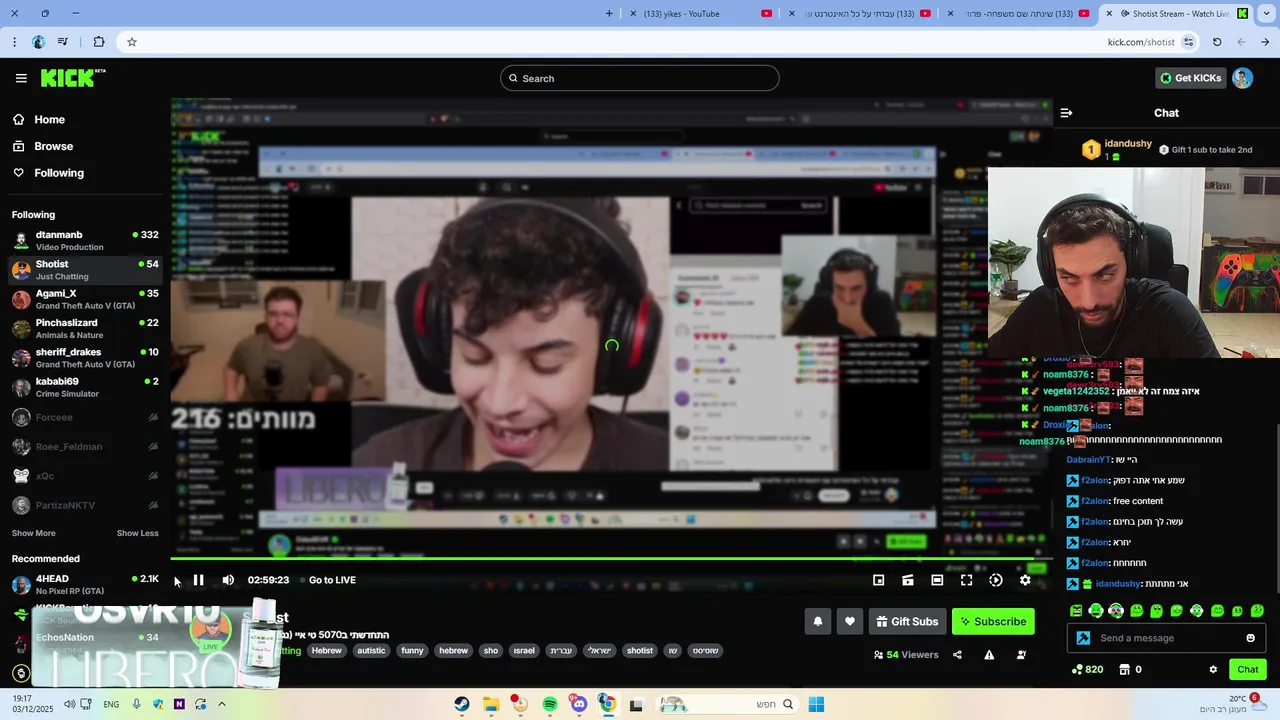Click the Gift Subs button

click(907, 621)
